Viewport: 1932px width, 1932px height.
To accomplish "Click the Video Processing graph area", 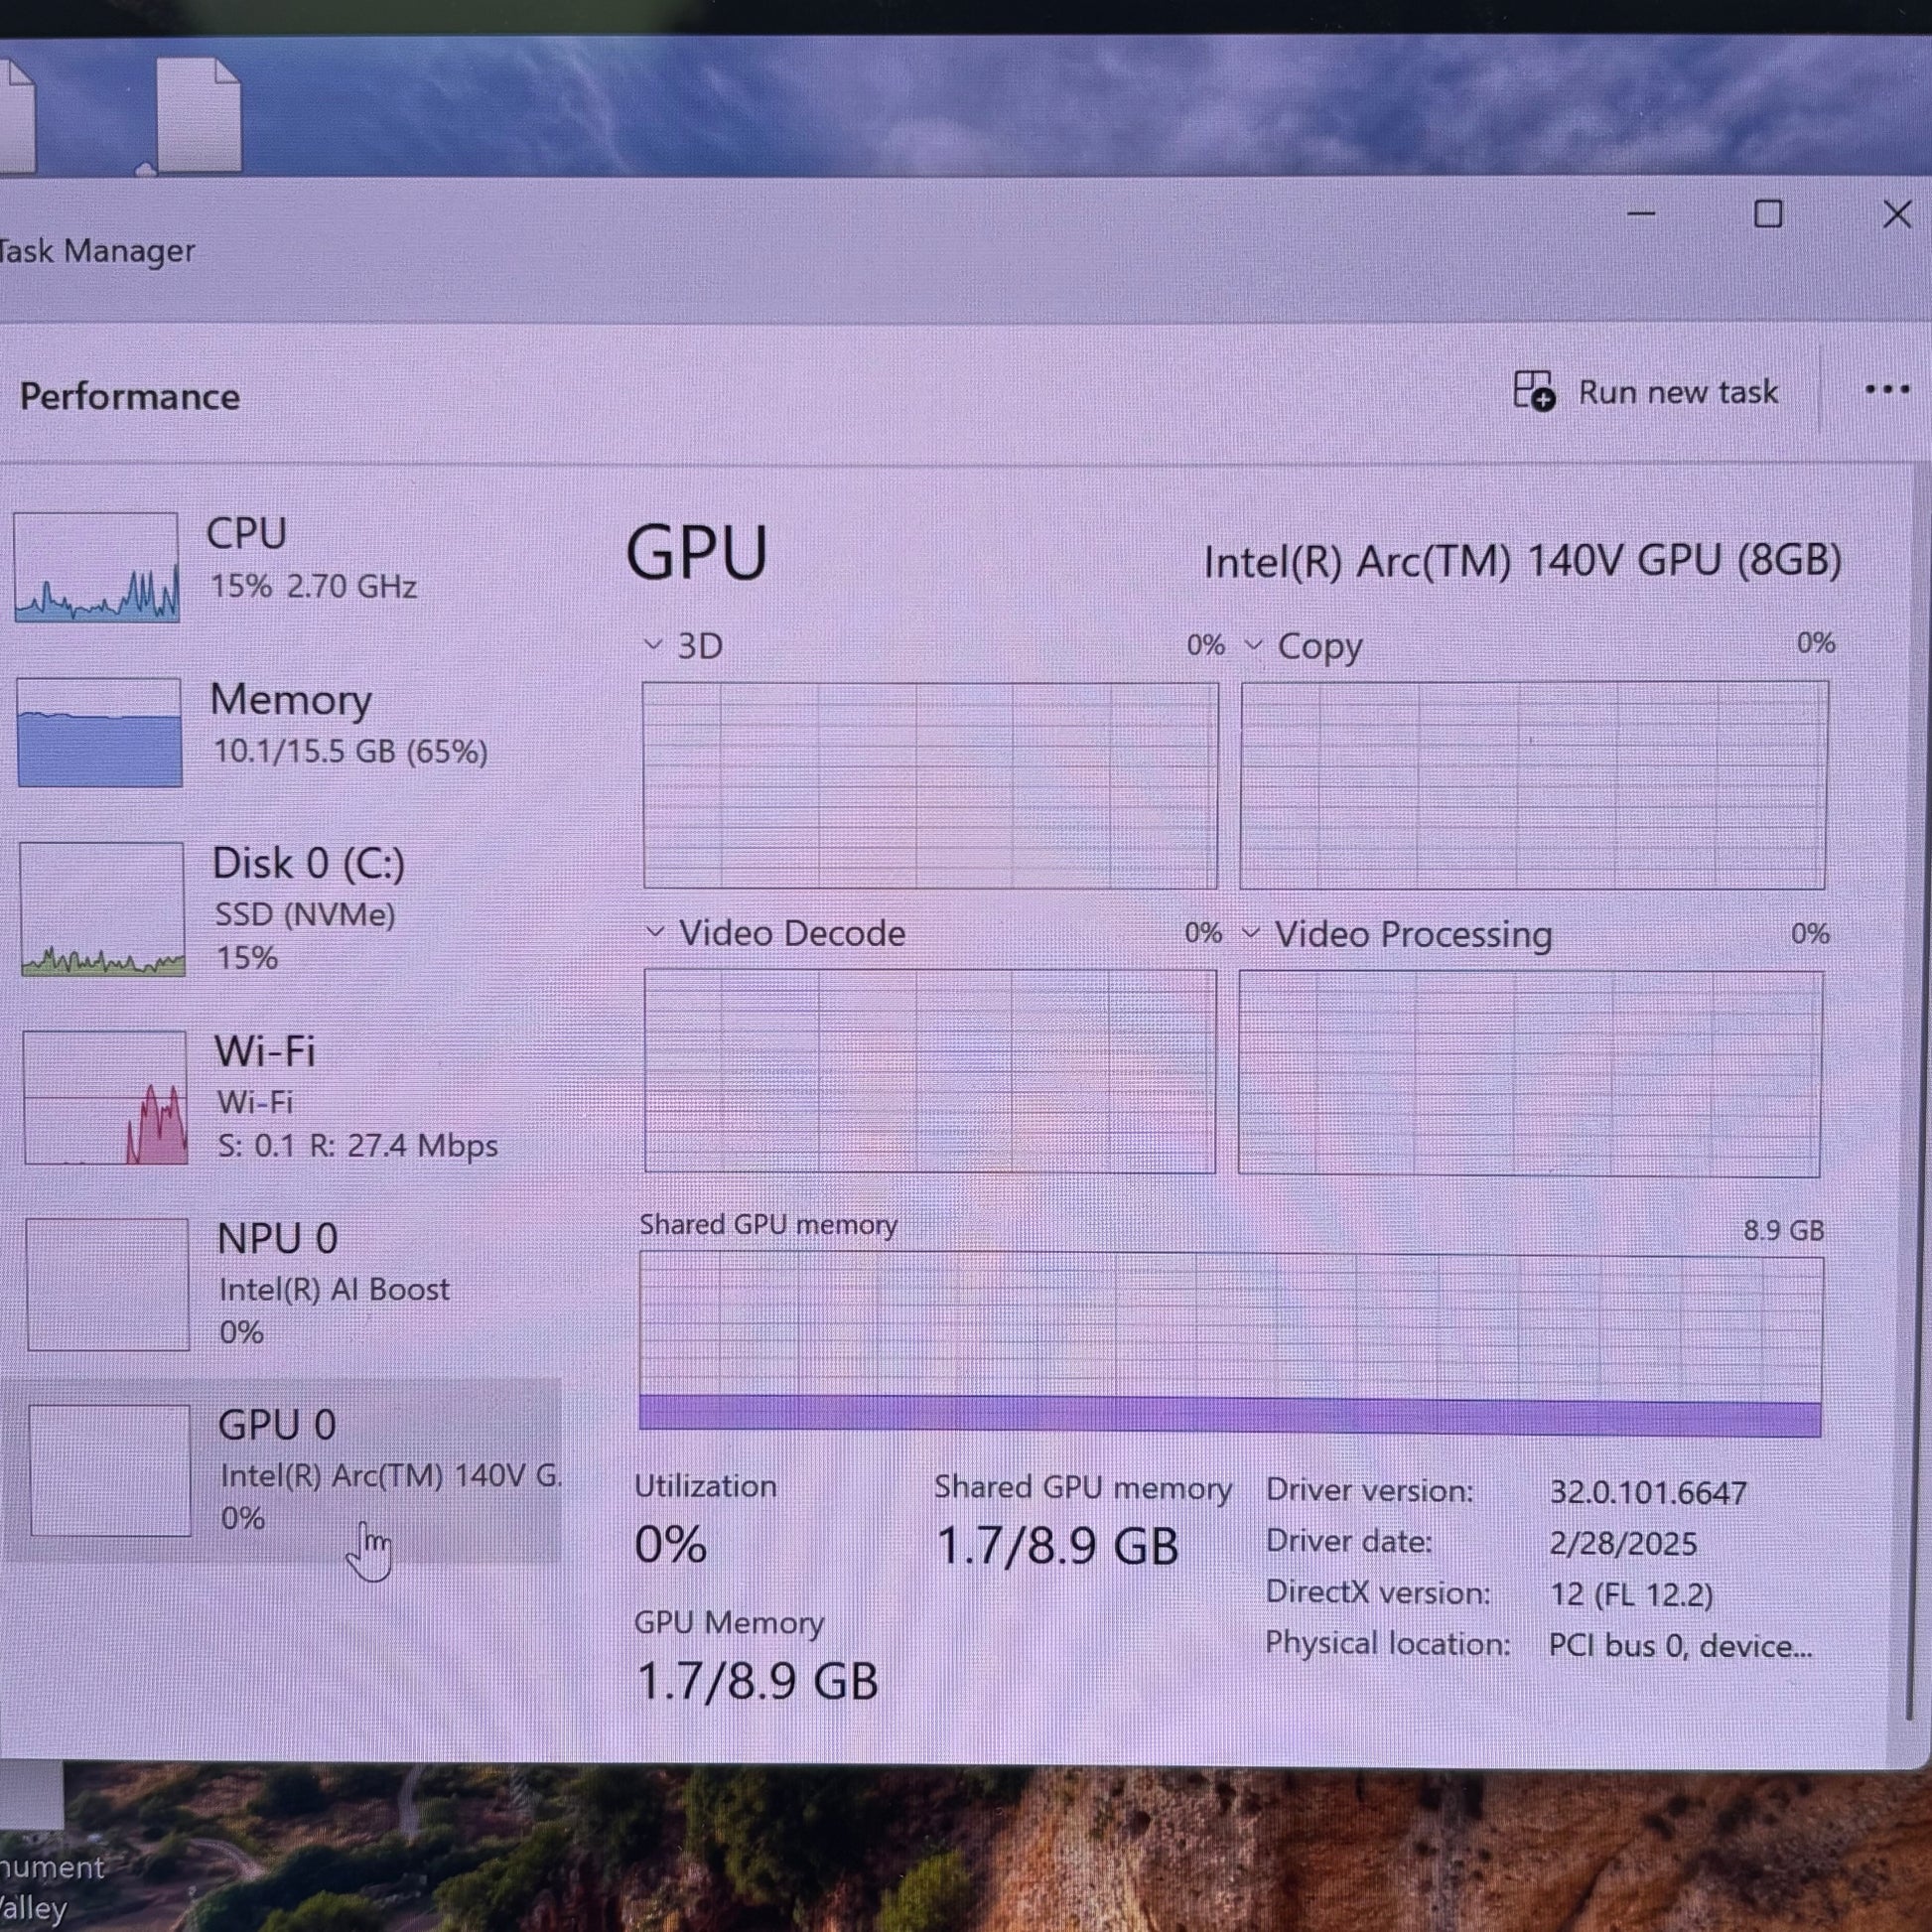I will [x=1530, y=1073].
